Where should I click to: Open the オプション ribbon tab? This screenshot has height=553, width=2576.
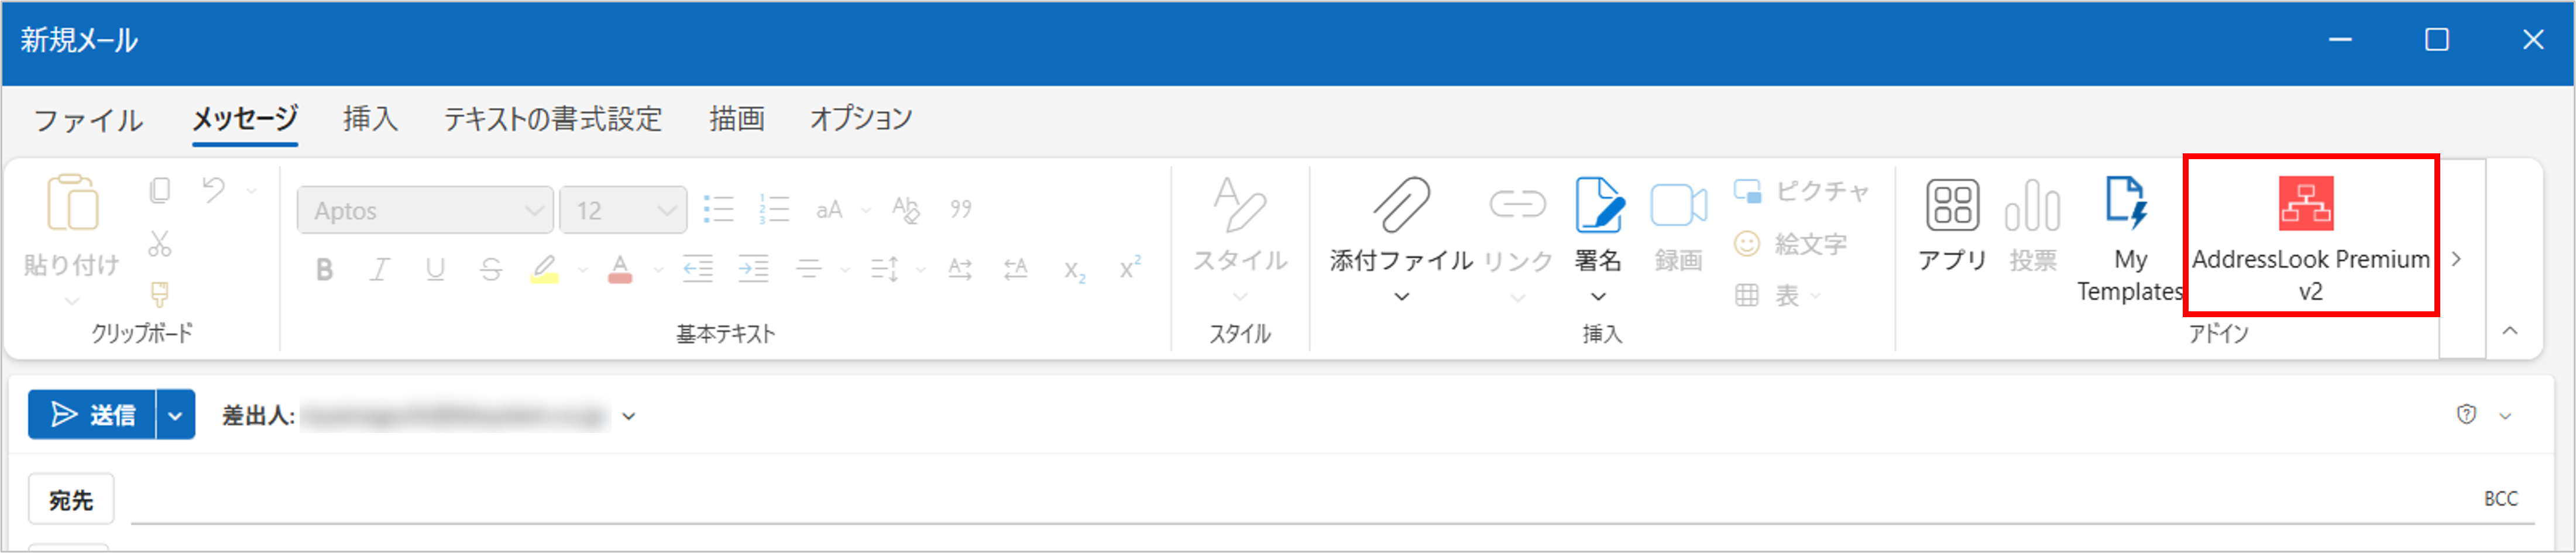[860, 119]
